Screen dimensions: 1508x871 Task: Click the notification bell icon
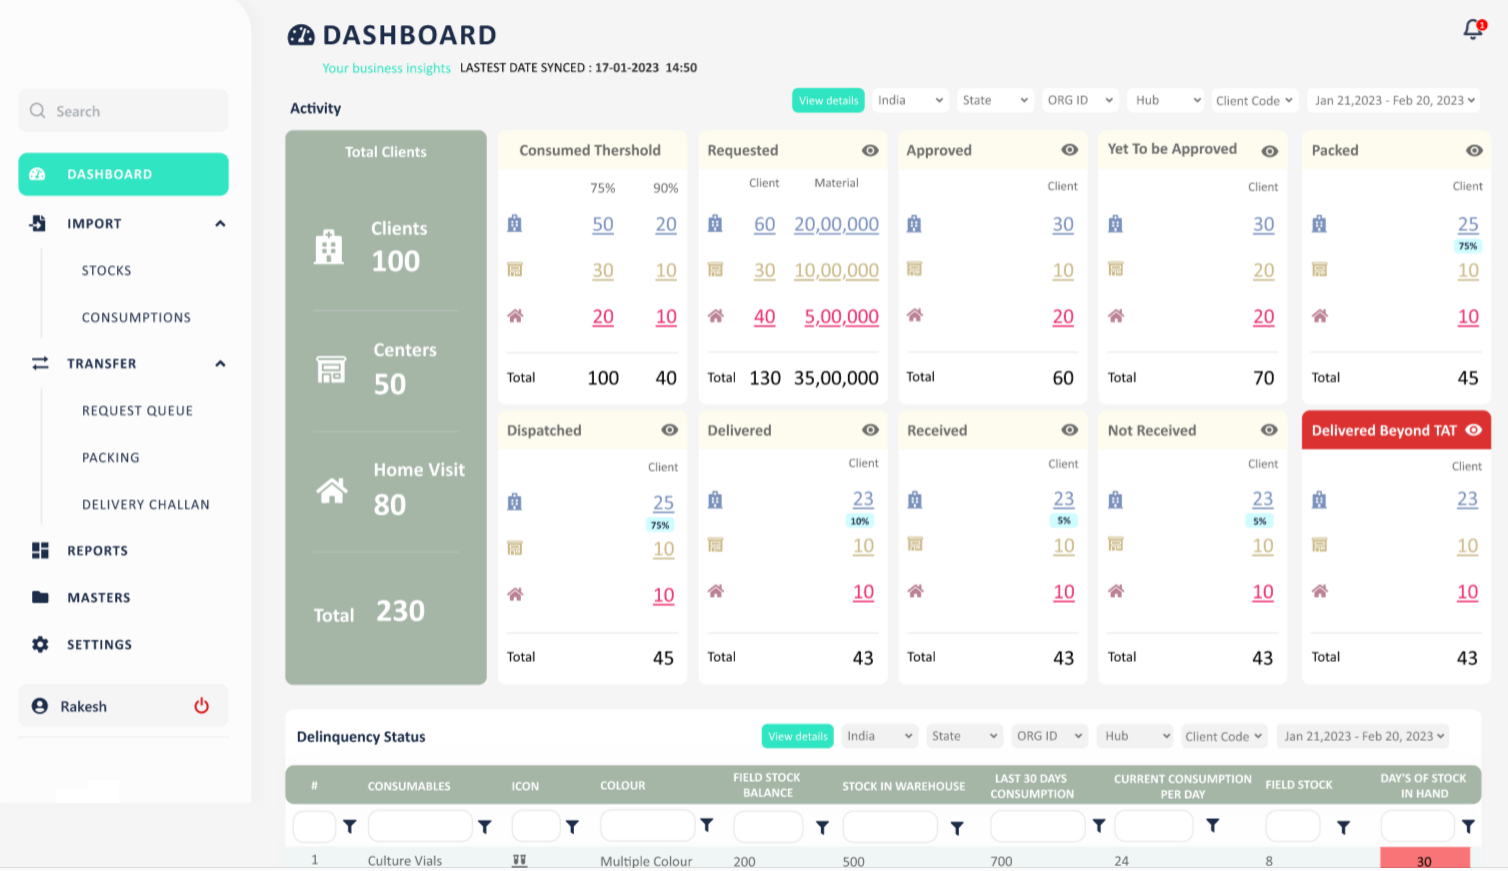point(1473,30)
